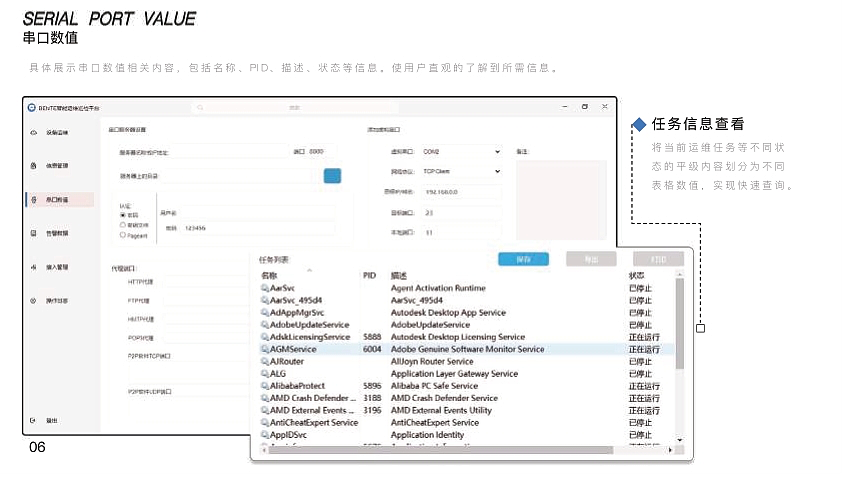Viewport: 842px width, 477px height.
Task: Click the app logo in the title bar
Action: click(32, 107)
